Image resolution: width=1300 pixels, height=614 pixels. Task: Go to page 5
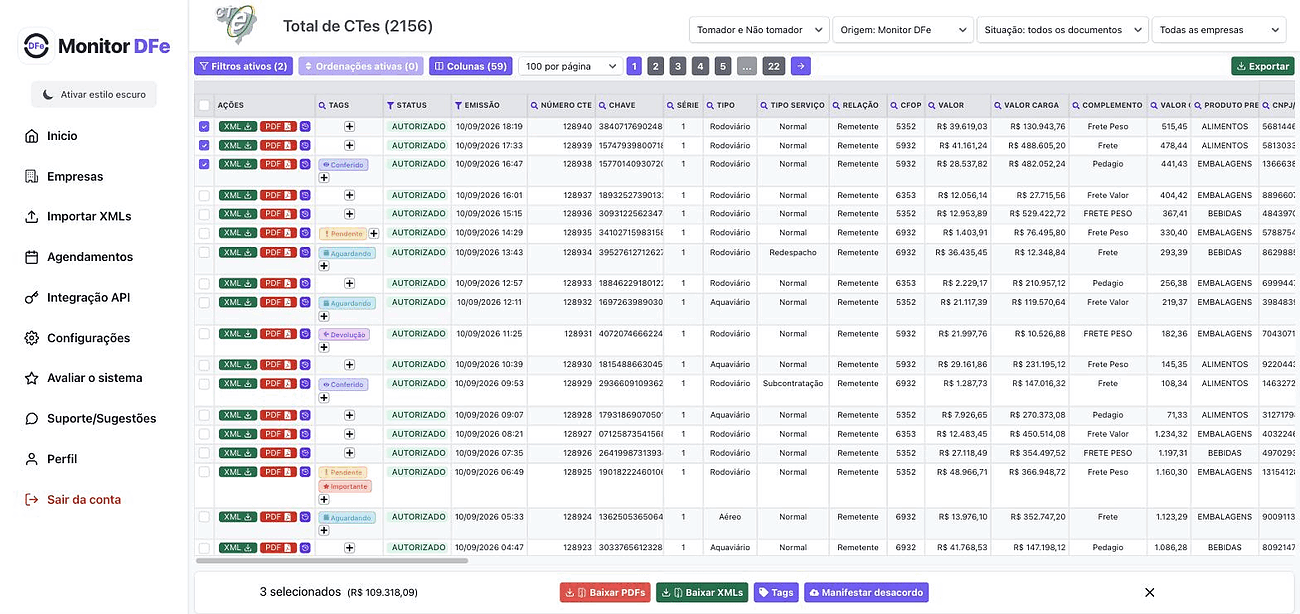pyautogui.click(x=724, y=66)
